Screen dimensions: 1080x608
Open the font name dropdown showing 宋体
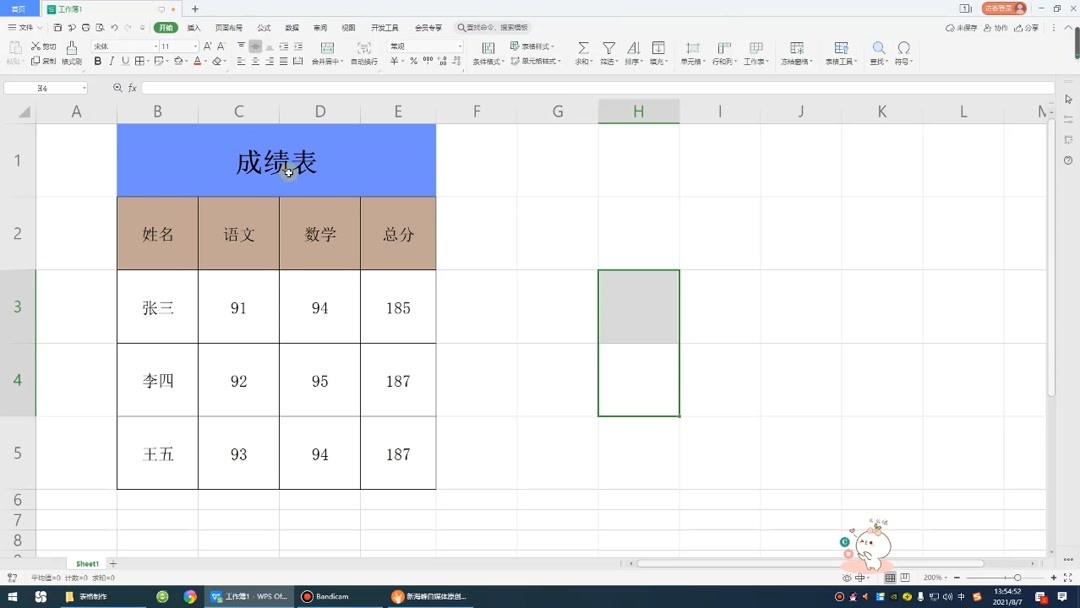(x=118, y=45)
